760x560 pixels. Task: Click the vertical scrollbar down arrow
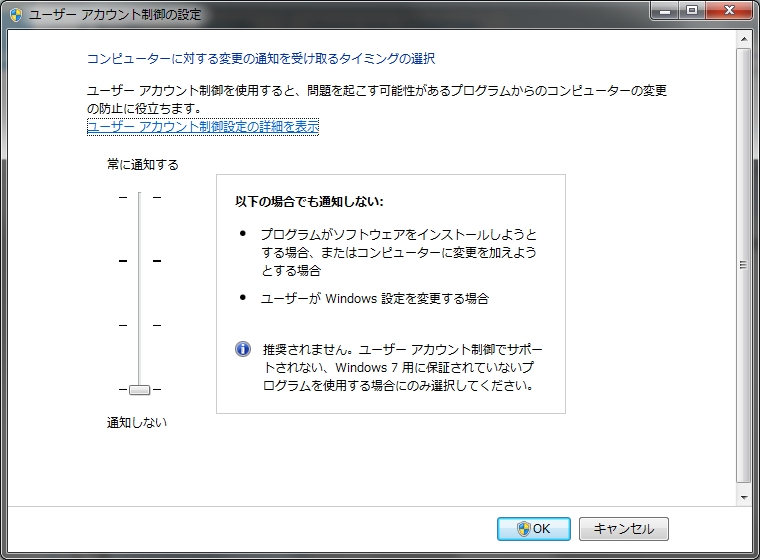click(x=744, y=497)
